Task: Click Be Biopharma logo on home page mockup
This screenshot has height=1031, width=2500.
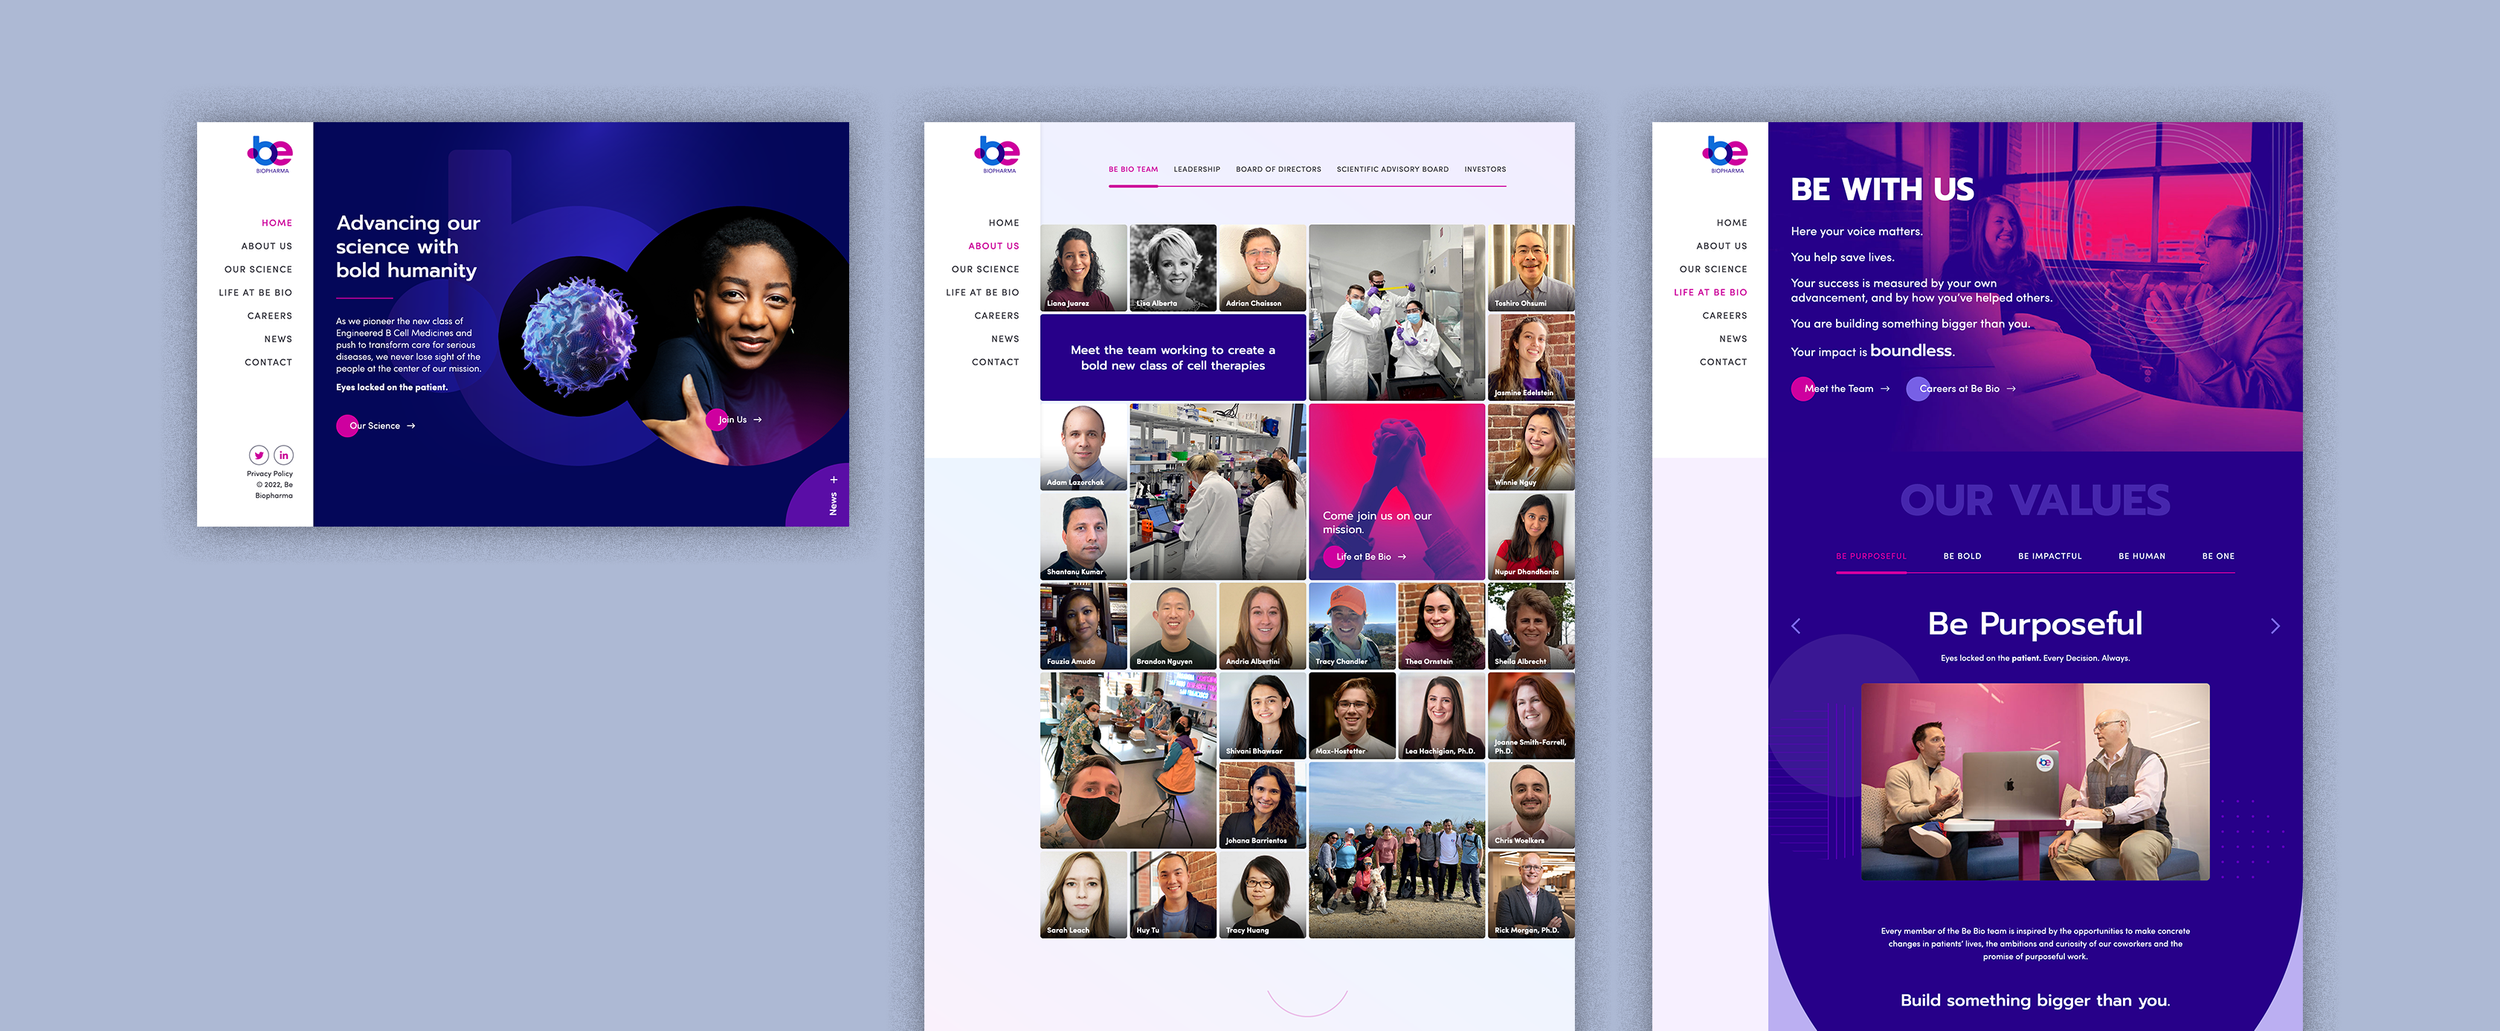Action: (270, 155)
